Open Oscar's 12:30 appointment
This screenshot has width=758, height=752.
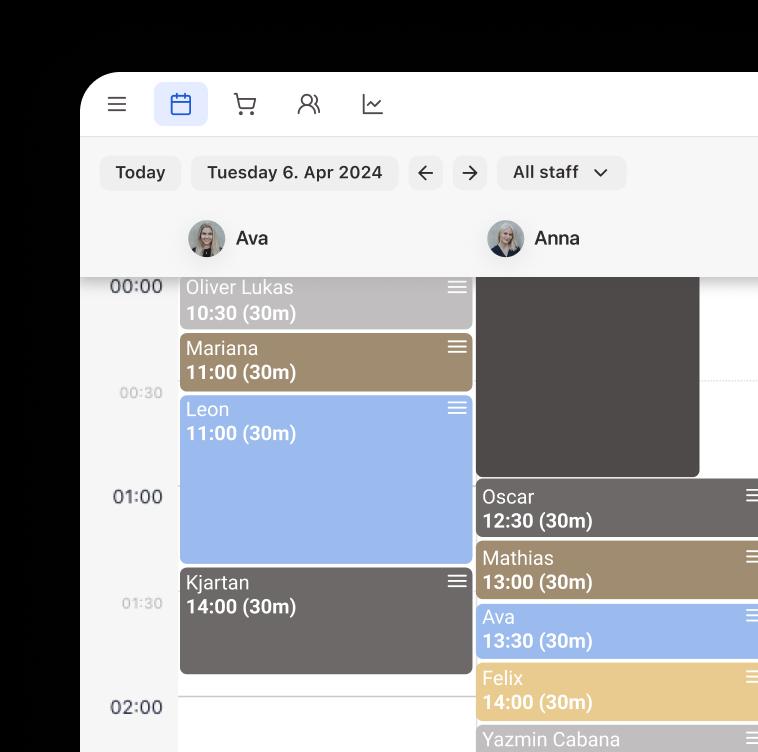click(x=600, y=509)
